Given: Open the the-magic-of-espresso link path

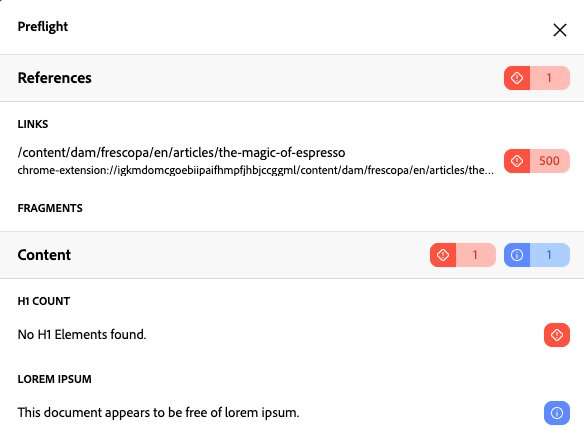Looking at the screenshot, I should pyautogui.click(x=181, y=153).
